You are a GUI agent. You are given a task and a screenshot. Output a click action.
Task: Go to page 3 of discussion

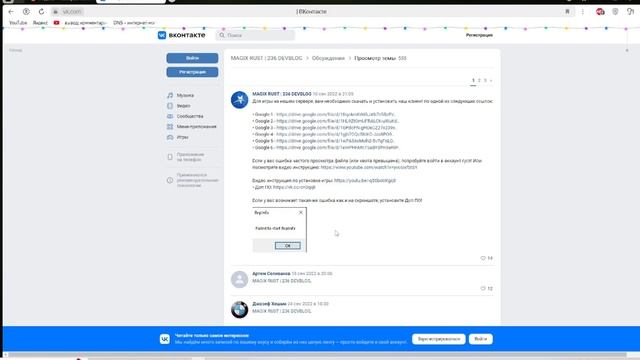(x=485, y=80)
